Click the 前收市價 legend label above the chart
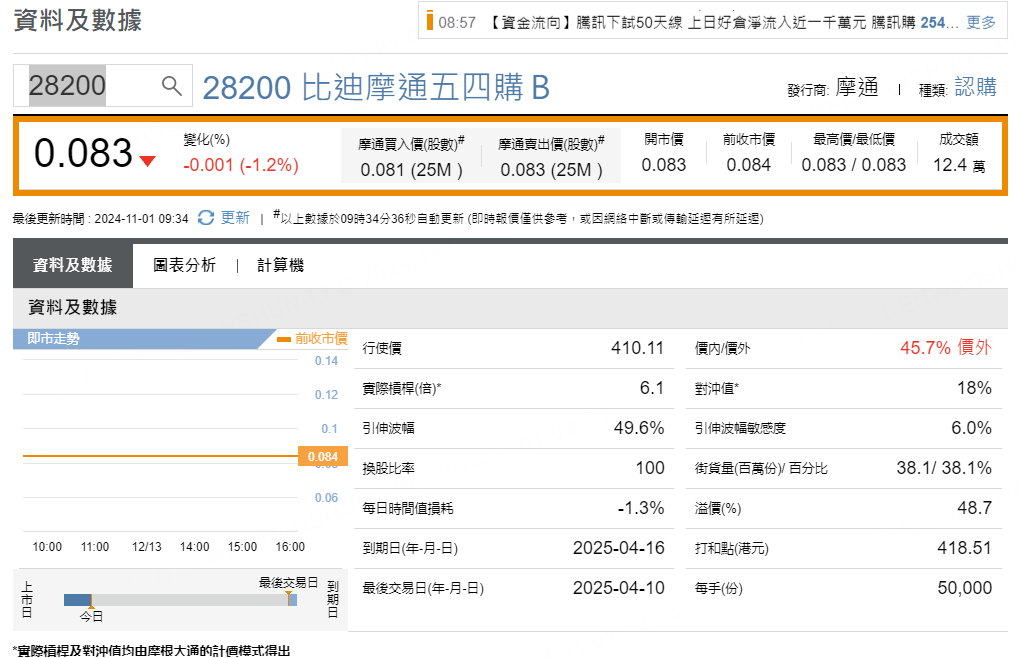1020x658 pixels. [x=321, y=338]
